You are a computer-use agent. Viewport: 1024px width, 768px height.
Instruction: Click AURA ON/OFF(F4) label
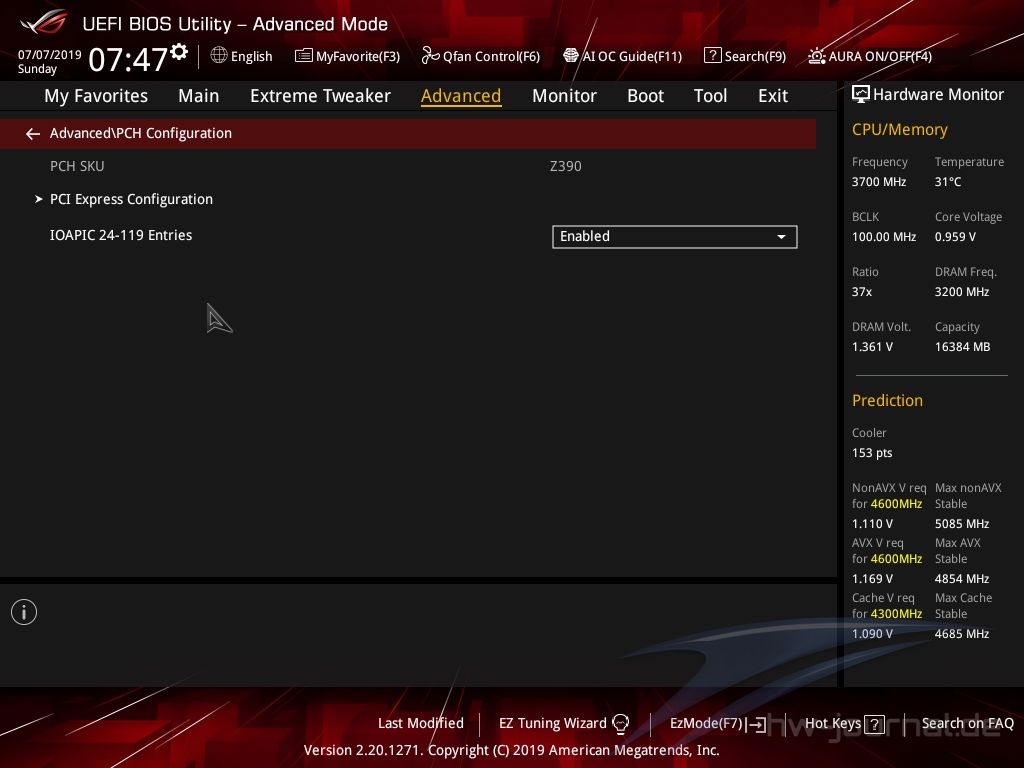tap(880, 56)
